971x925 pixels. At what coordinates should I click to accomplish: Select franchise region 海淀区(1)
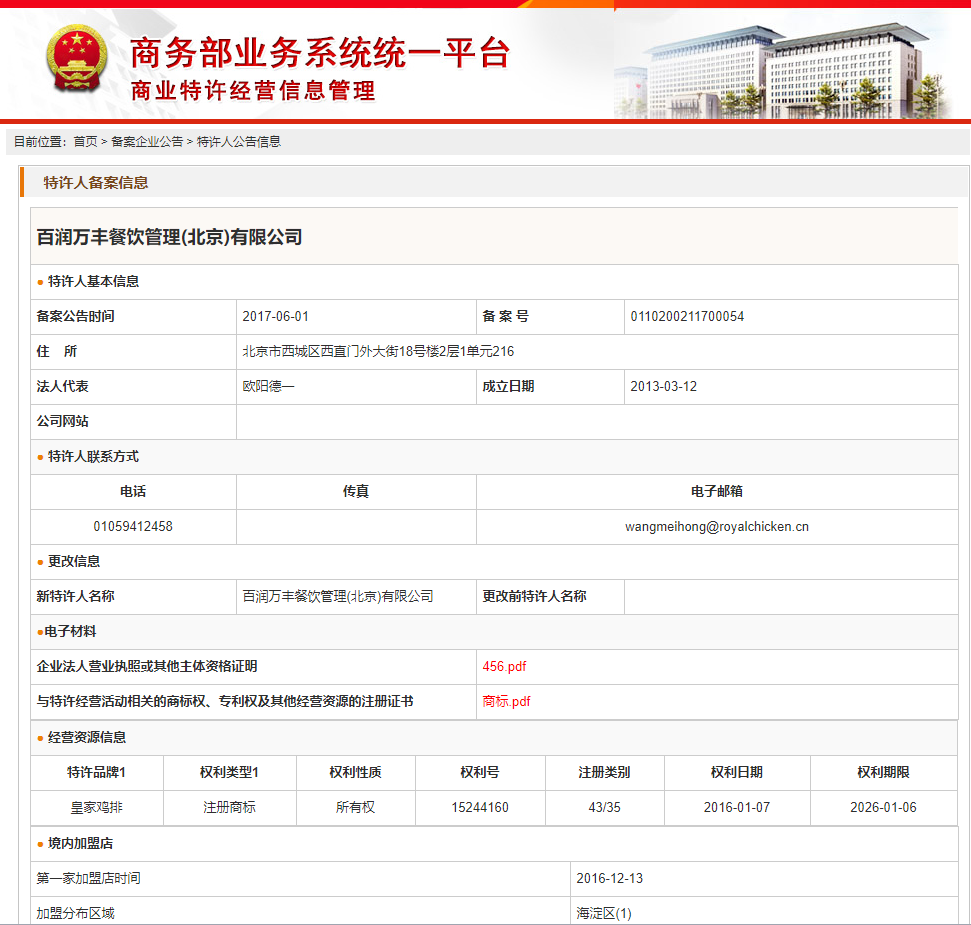(604, 913)
